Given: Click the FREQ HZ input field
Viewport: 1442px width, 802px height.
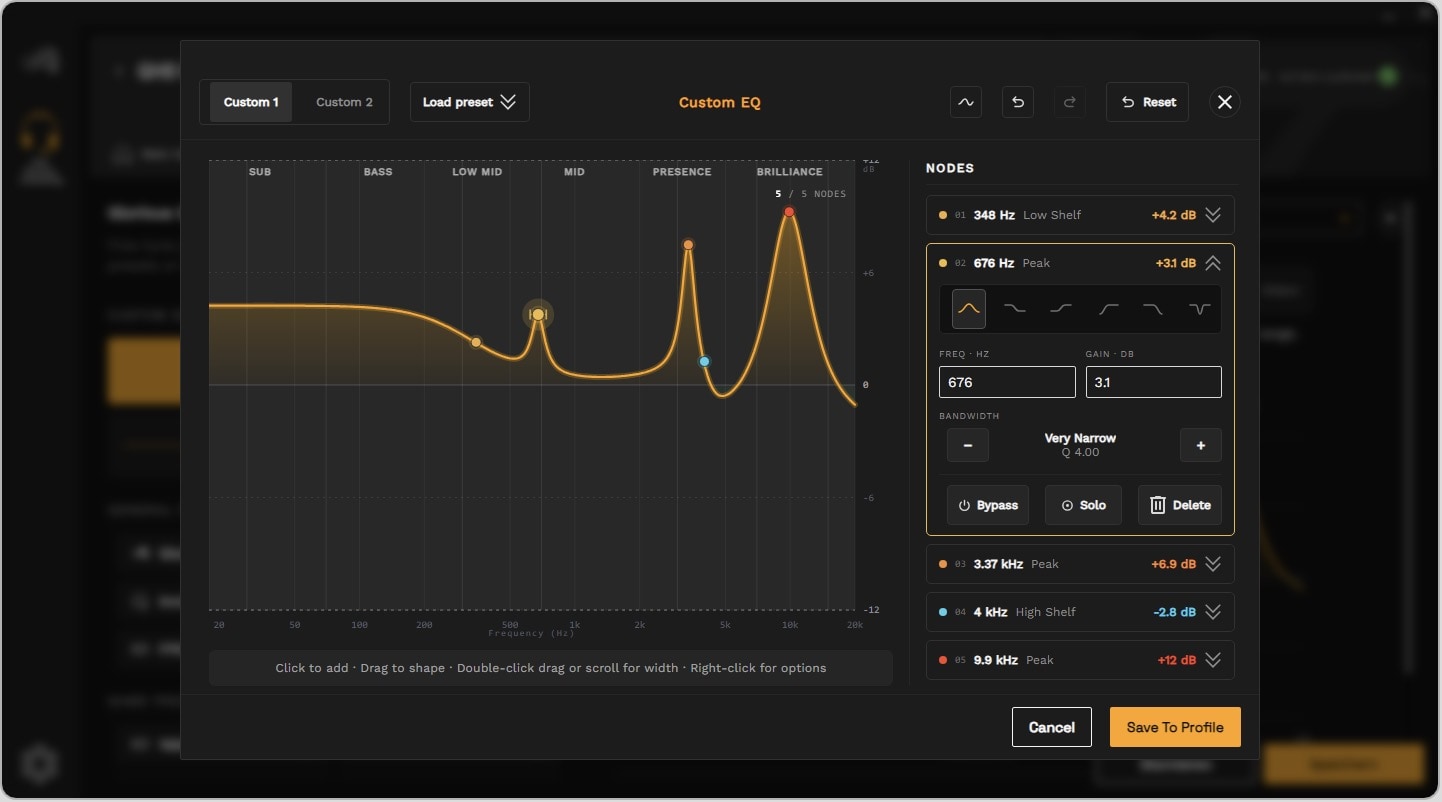Looking at the screenshot, I should click(x=1007, y=382).
